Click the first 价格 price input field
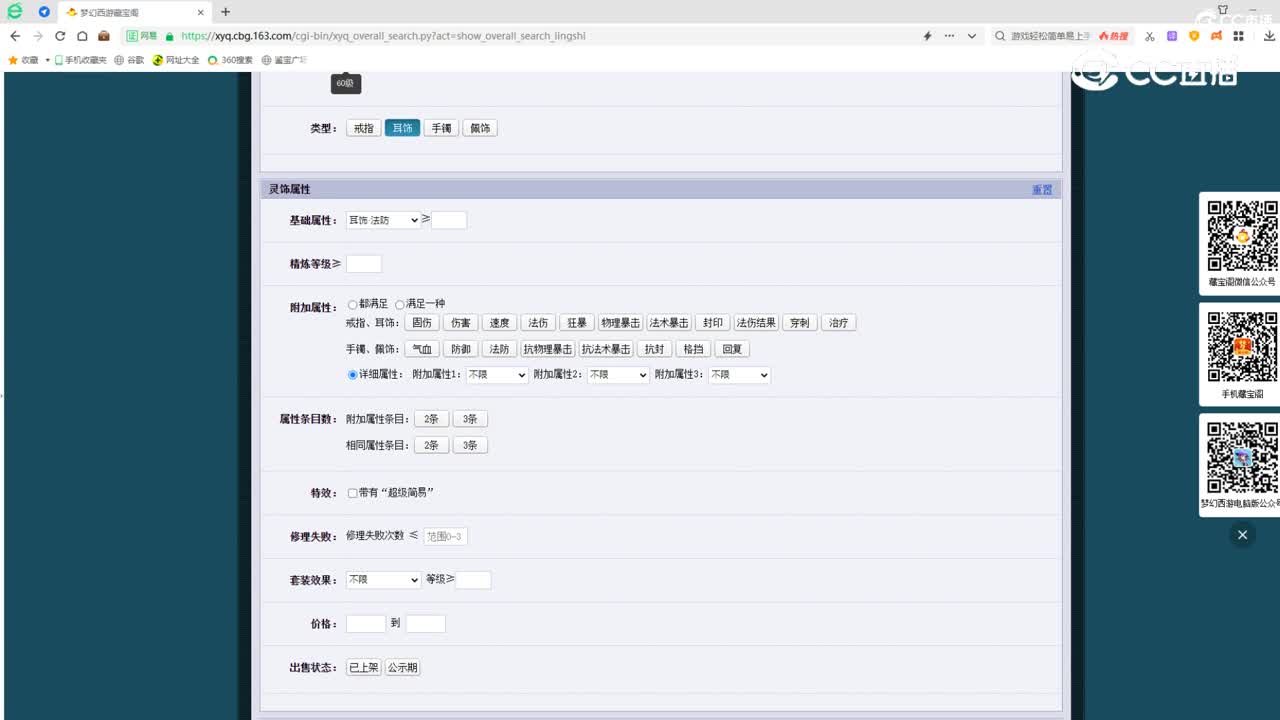The width and height of the screenshot is (1280, 720). click(364, 622)
